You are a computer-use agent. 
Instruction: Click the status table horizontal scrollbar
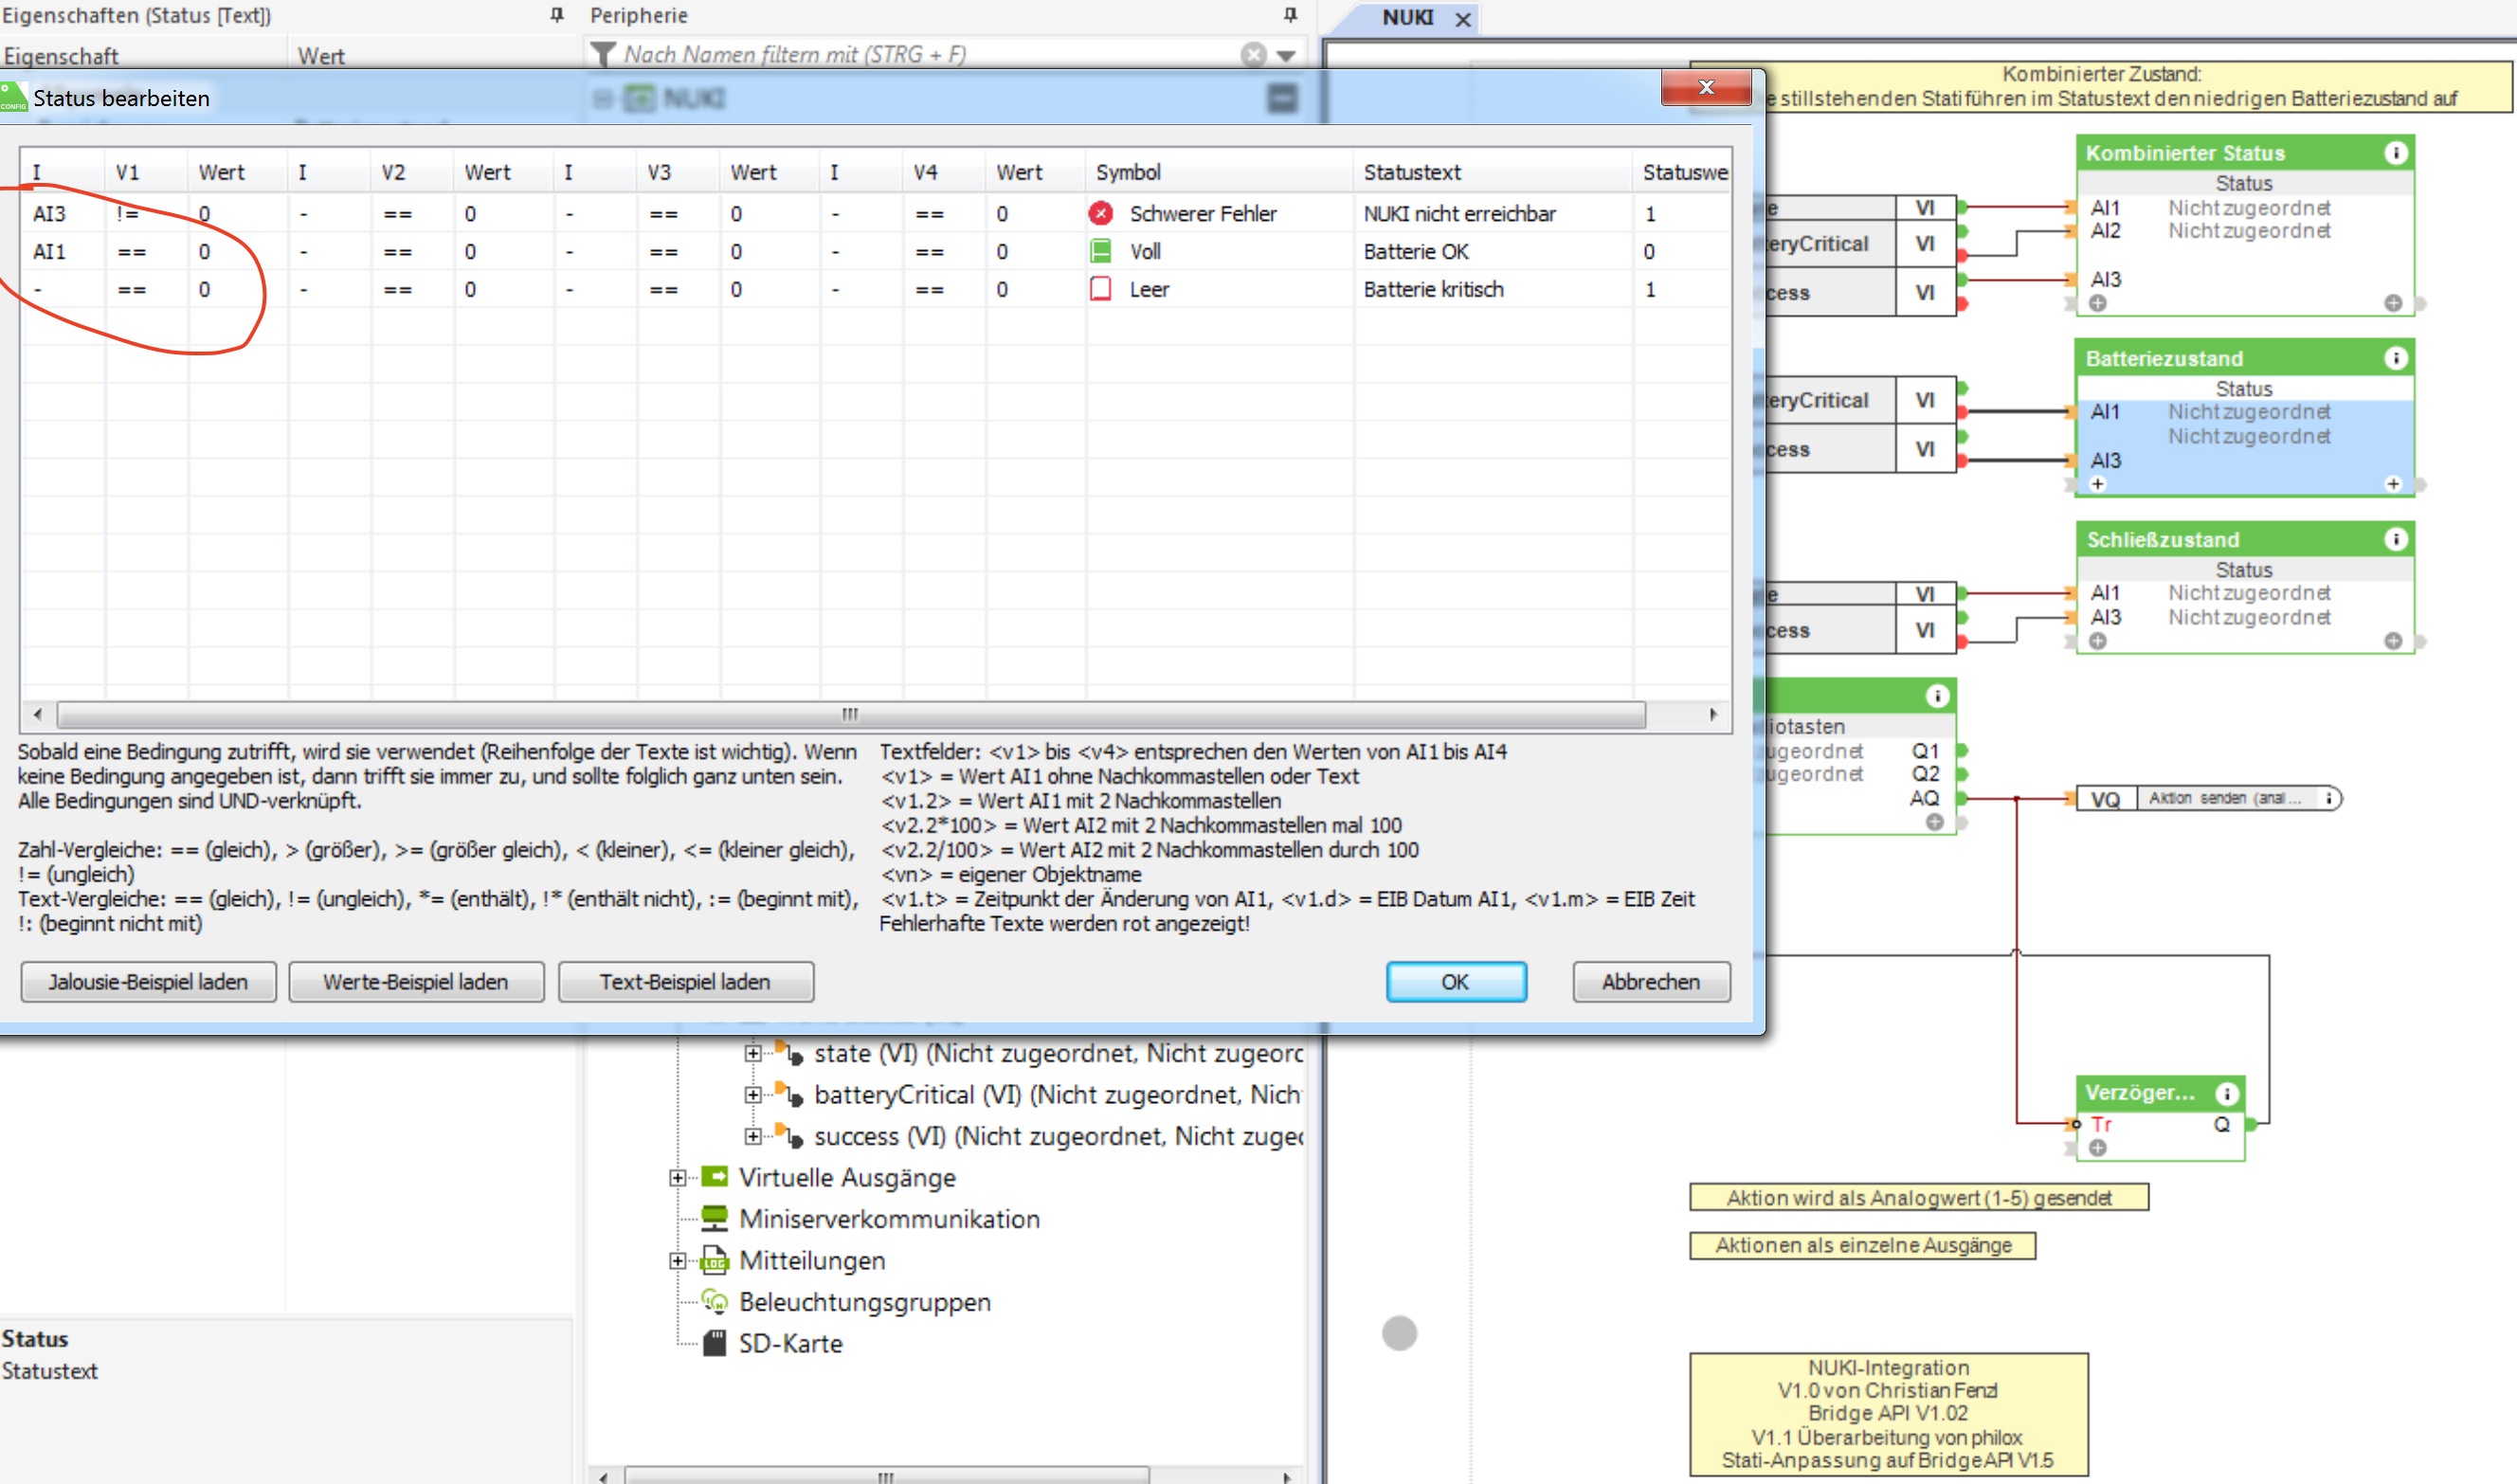coord(850,714)
